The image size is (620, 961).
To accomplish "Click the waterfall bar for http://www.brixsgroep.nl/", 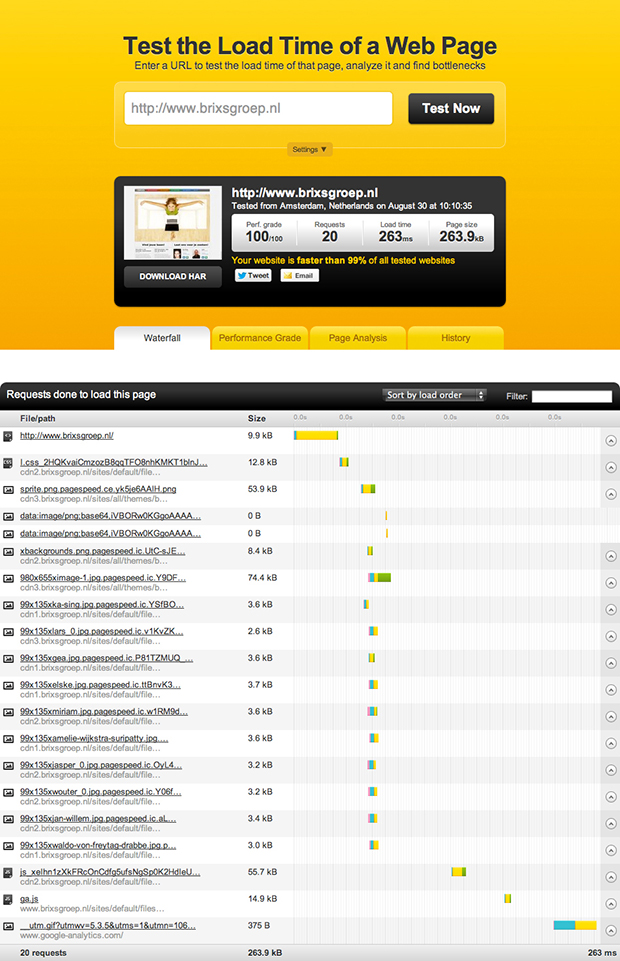I will coord(316,436).
